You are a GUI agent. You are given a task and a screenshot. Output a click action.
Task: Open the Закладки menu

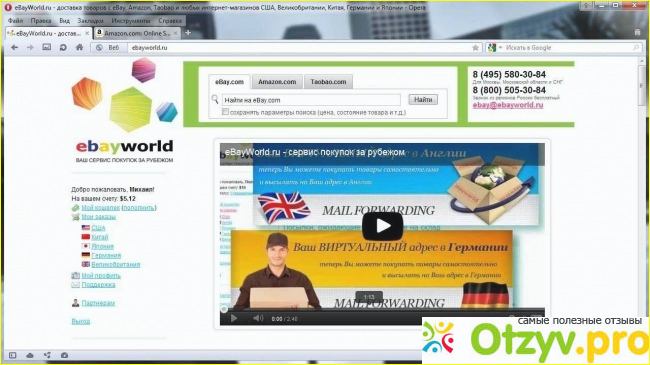[90, 20]
